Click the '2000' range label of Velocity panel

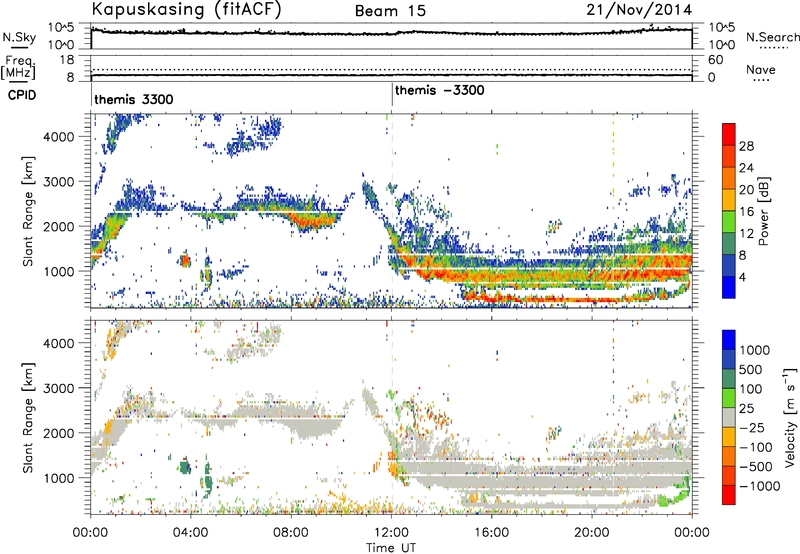58,433
